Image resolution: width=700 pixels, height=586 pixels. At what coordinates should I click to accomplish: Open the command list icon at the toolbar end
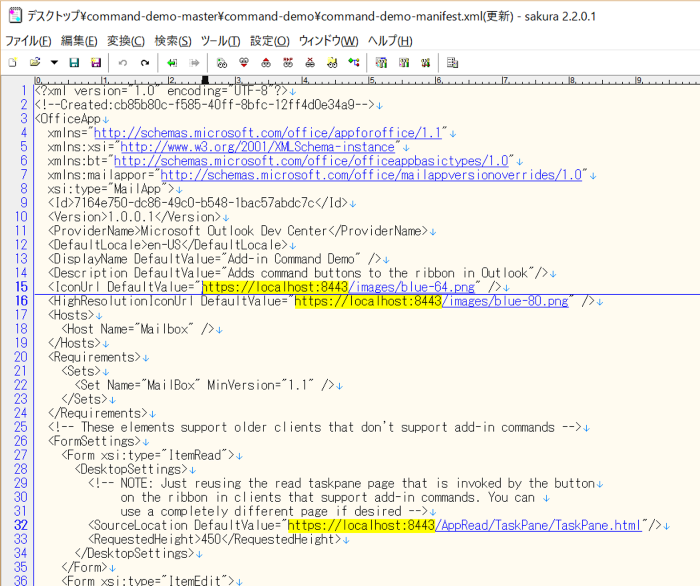click(x=452, y=63)
